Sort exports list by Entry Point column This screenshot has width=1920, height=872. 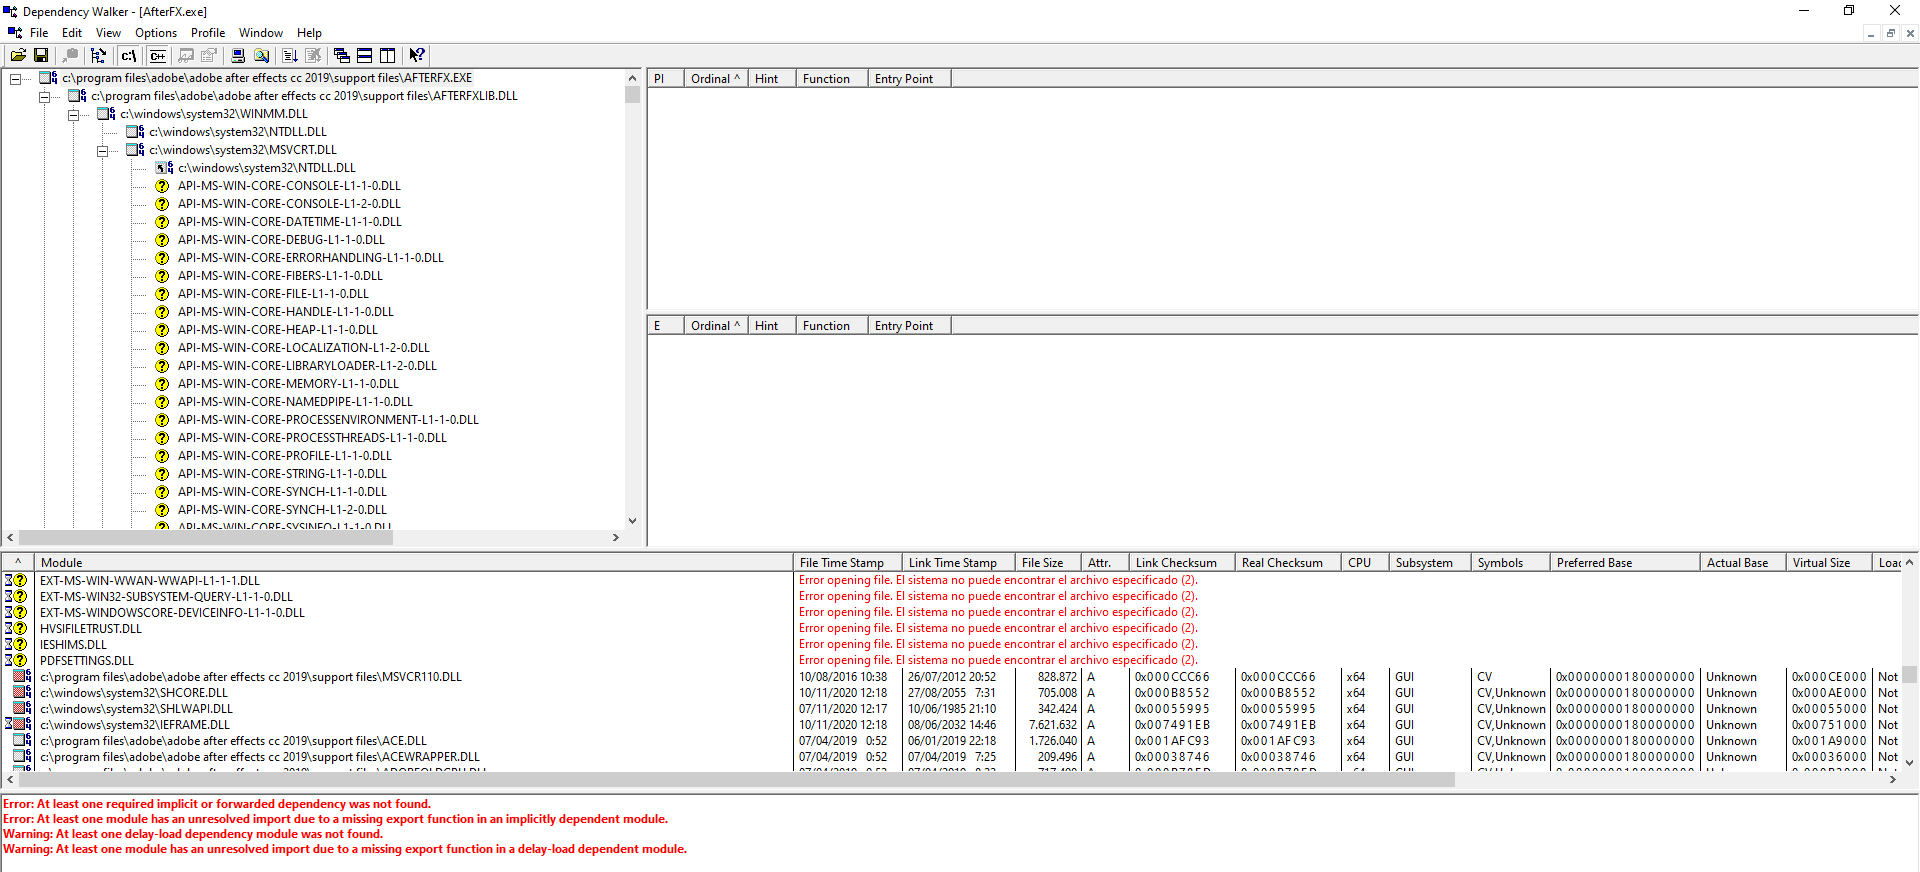click(x=909, y=325)
